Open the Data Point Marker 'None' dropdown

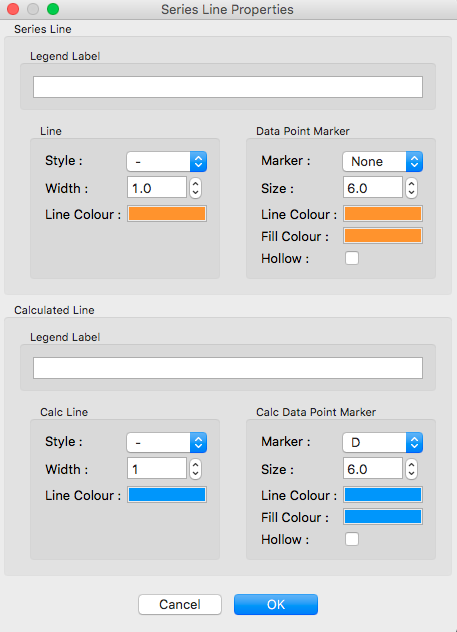pyautogui.click(x=382, y=162)
